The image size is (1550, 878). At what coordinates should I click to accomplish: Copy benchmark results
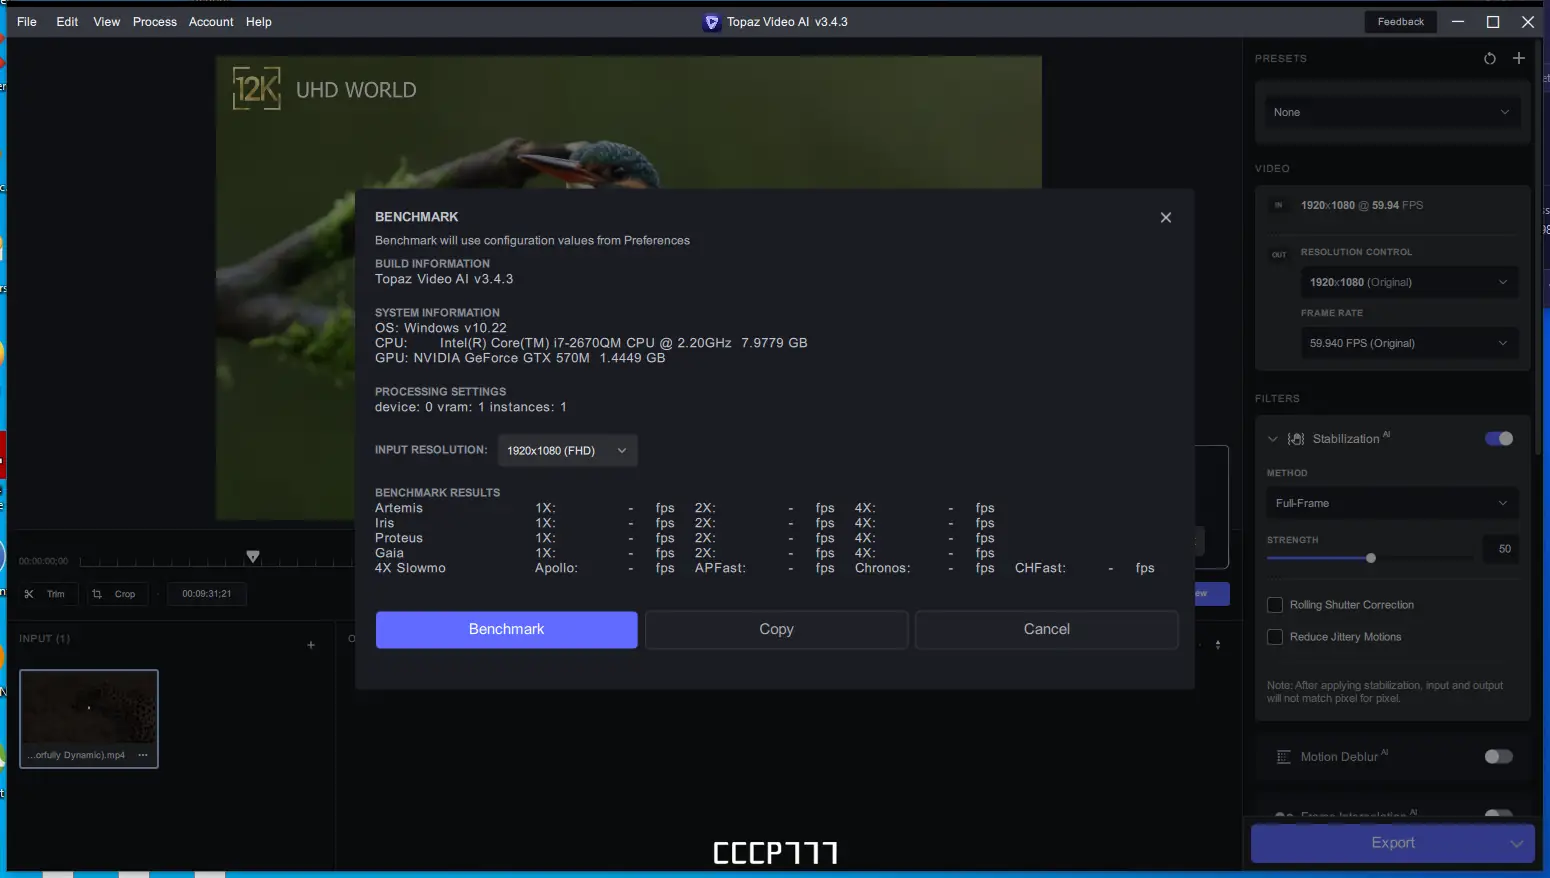coord(777,630)
